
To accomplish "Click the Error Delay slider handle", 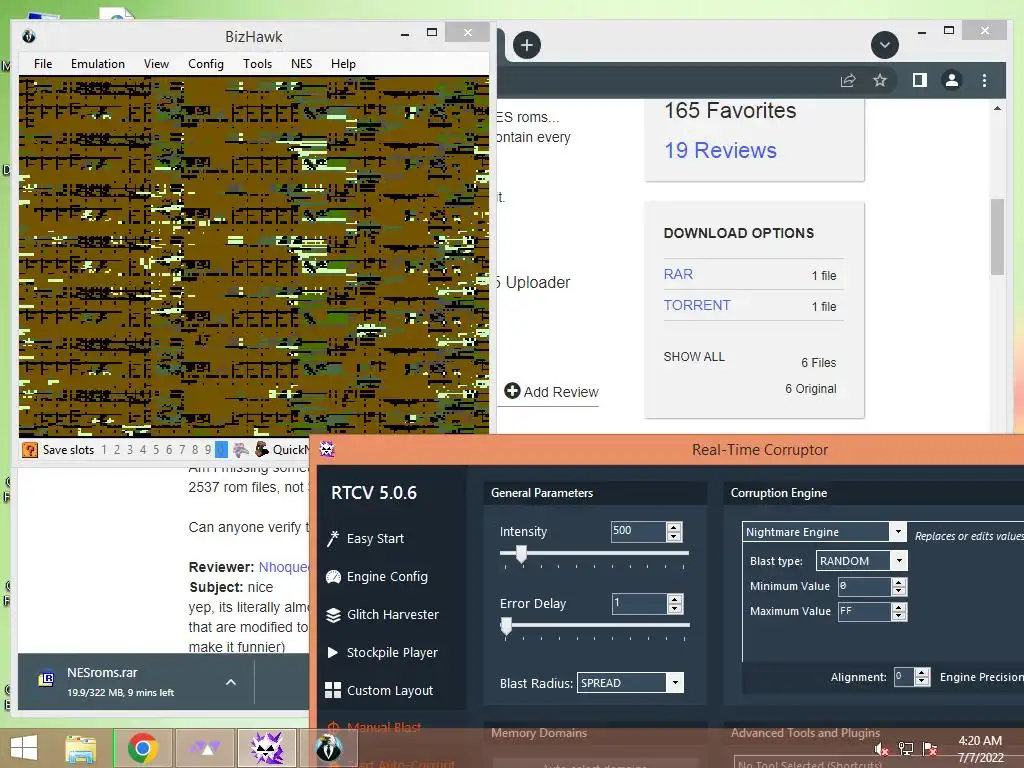I will point(506,626).
